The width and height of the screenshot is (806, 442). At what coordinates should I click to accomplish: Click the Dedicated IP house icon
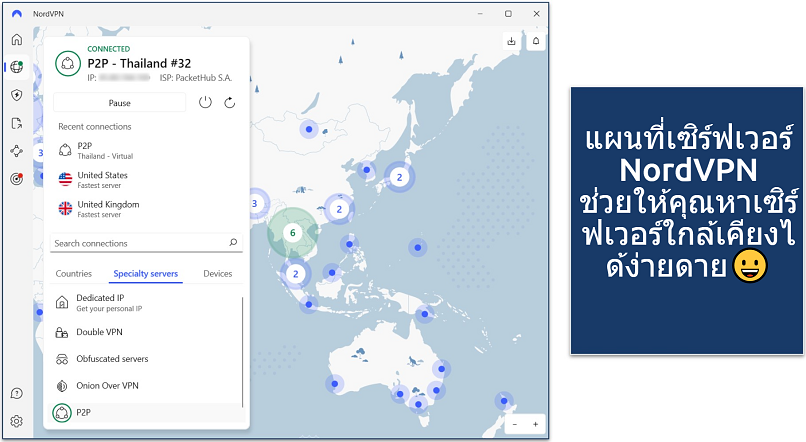62,302
